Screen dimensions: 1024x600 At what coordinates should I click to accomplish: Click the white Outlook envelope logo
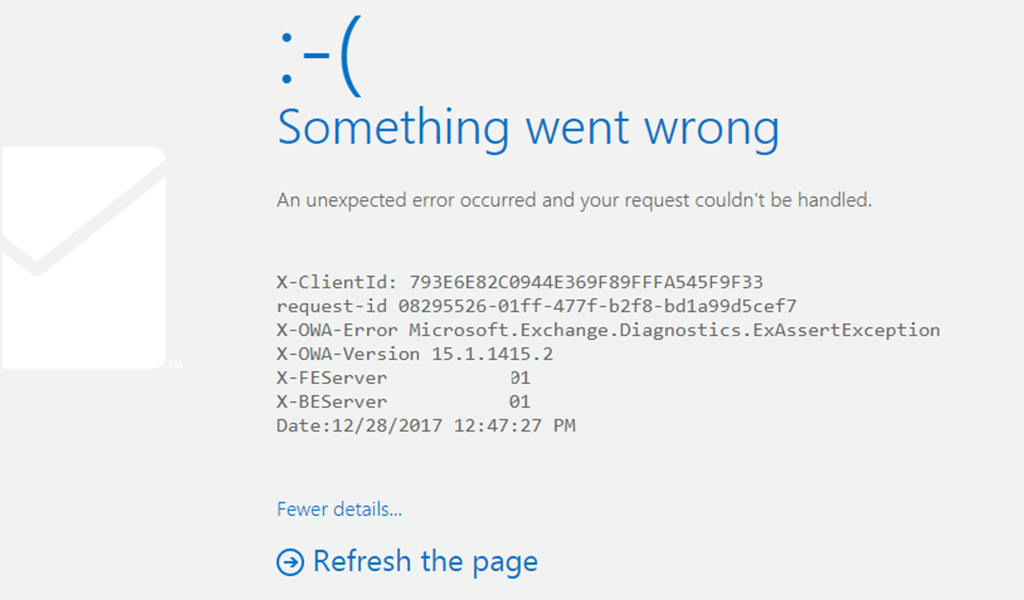pyautogui.click(x=84, y=257)
